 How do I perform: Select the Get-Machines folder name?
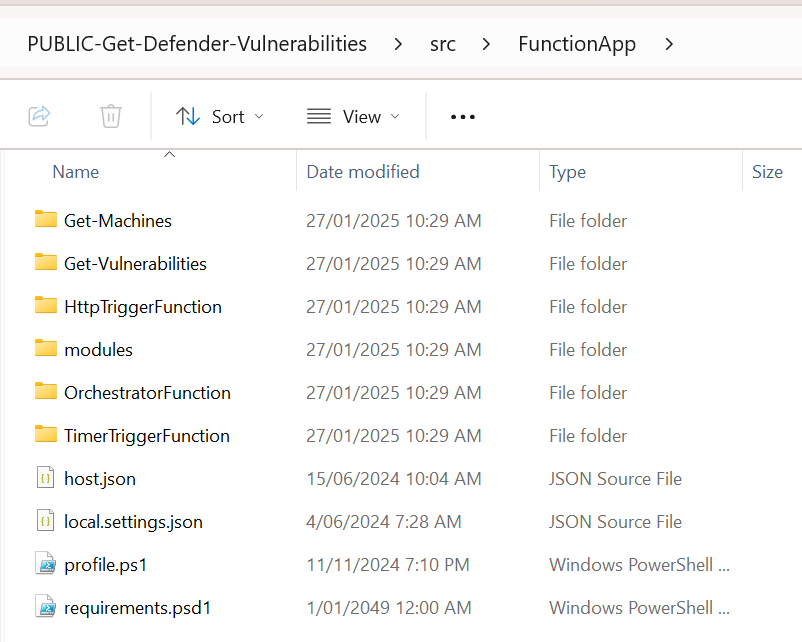(x=118, y=221)
